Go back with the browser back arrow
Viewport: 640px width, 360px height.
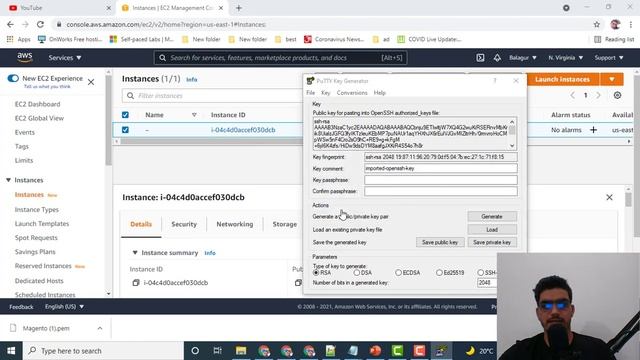coord(10,24)
